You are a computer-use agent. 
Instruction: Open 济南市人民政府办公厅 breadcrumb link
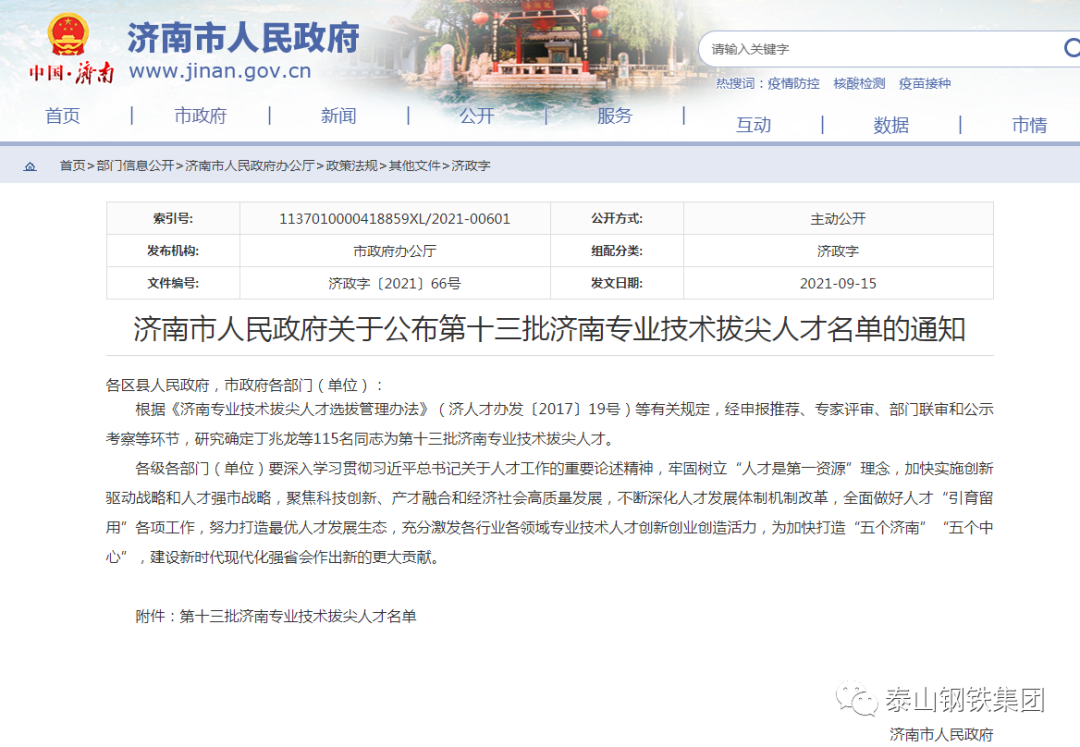[x=250, y=166]
